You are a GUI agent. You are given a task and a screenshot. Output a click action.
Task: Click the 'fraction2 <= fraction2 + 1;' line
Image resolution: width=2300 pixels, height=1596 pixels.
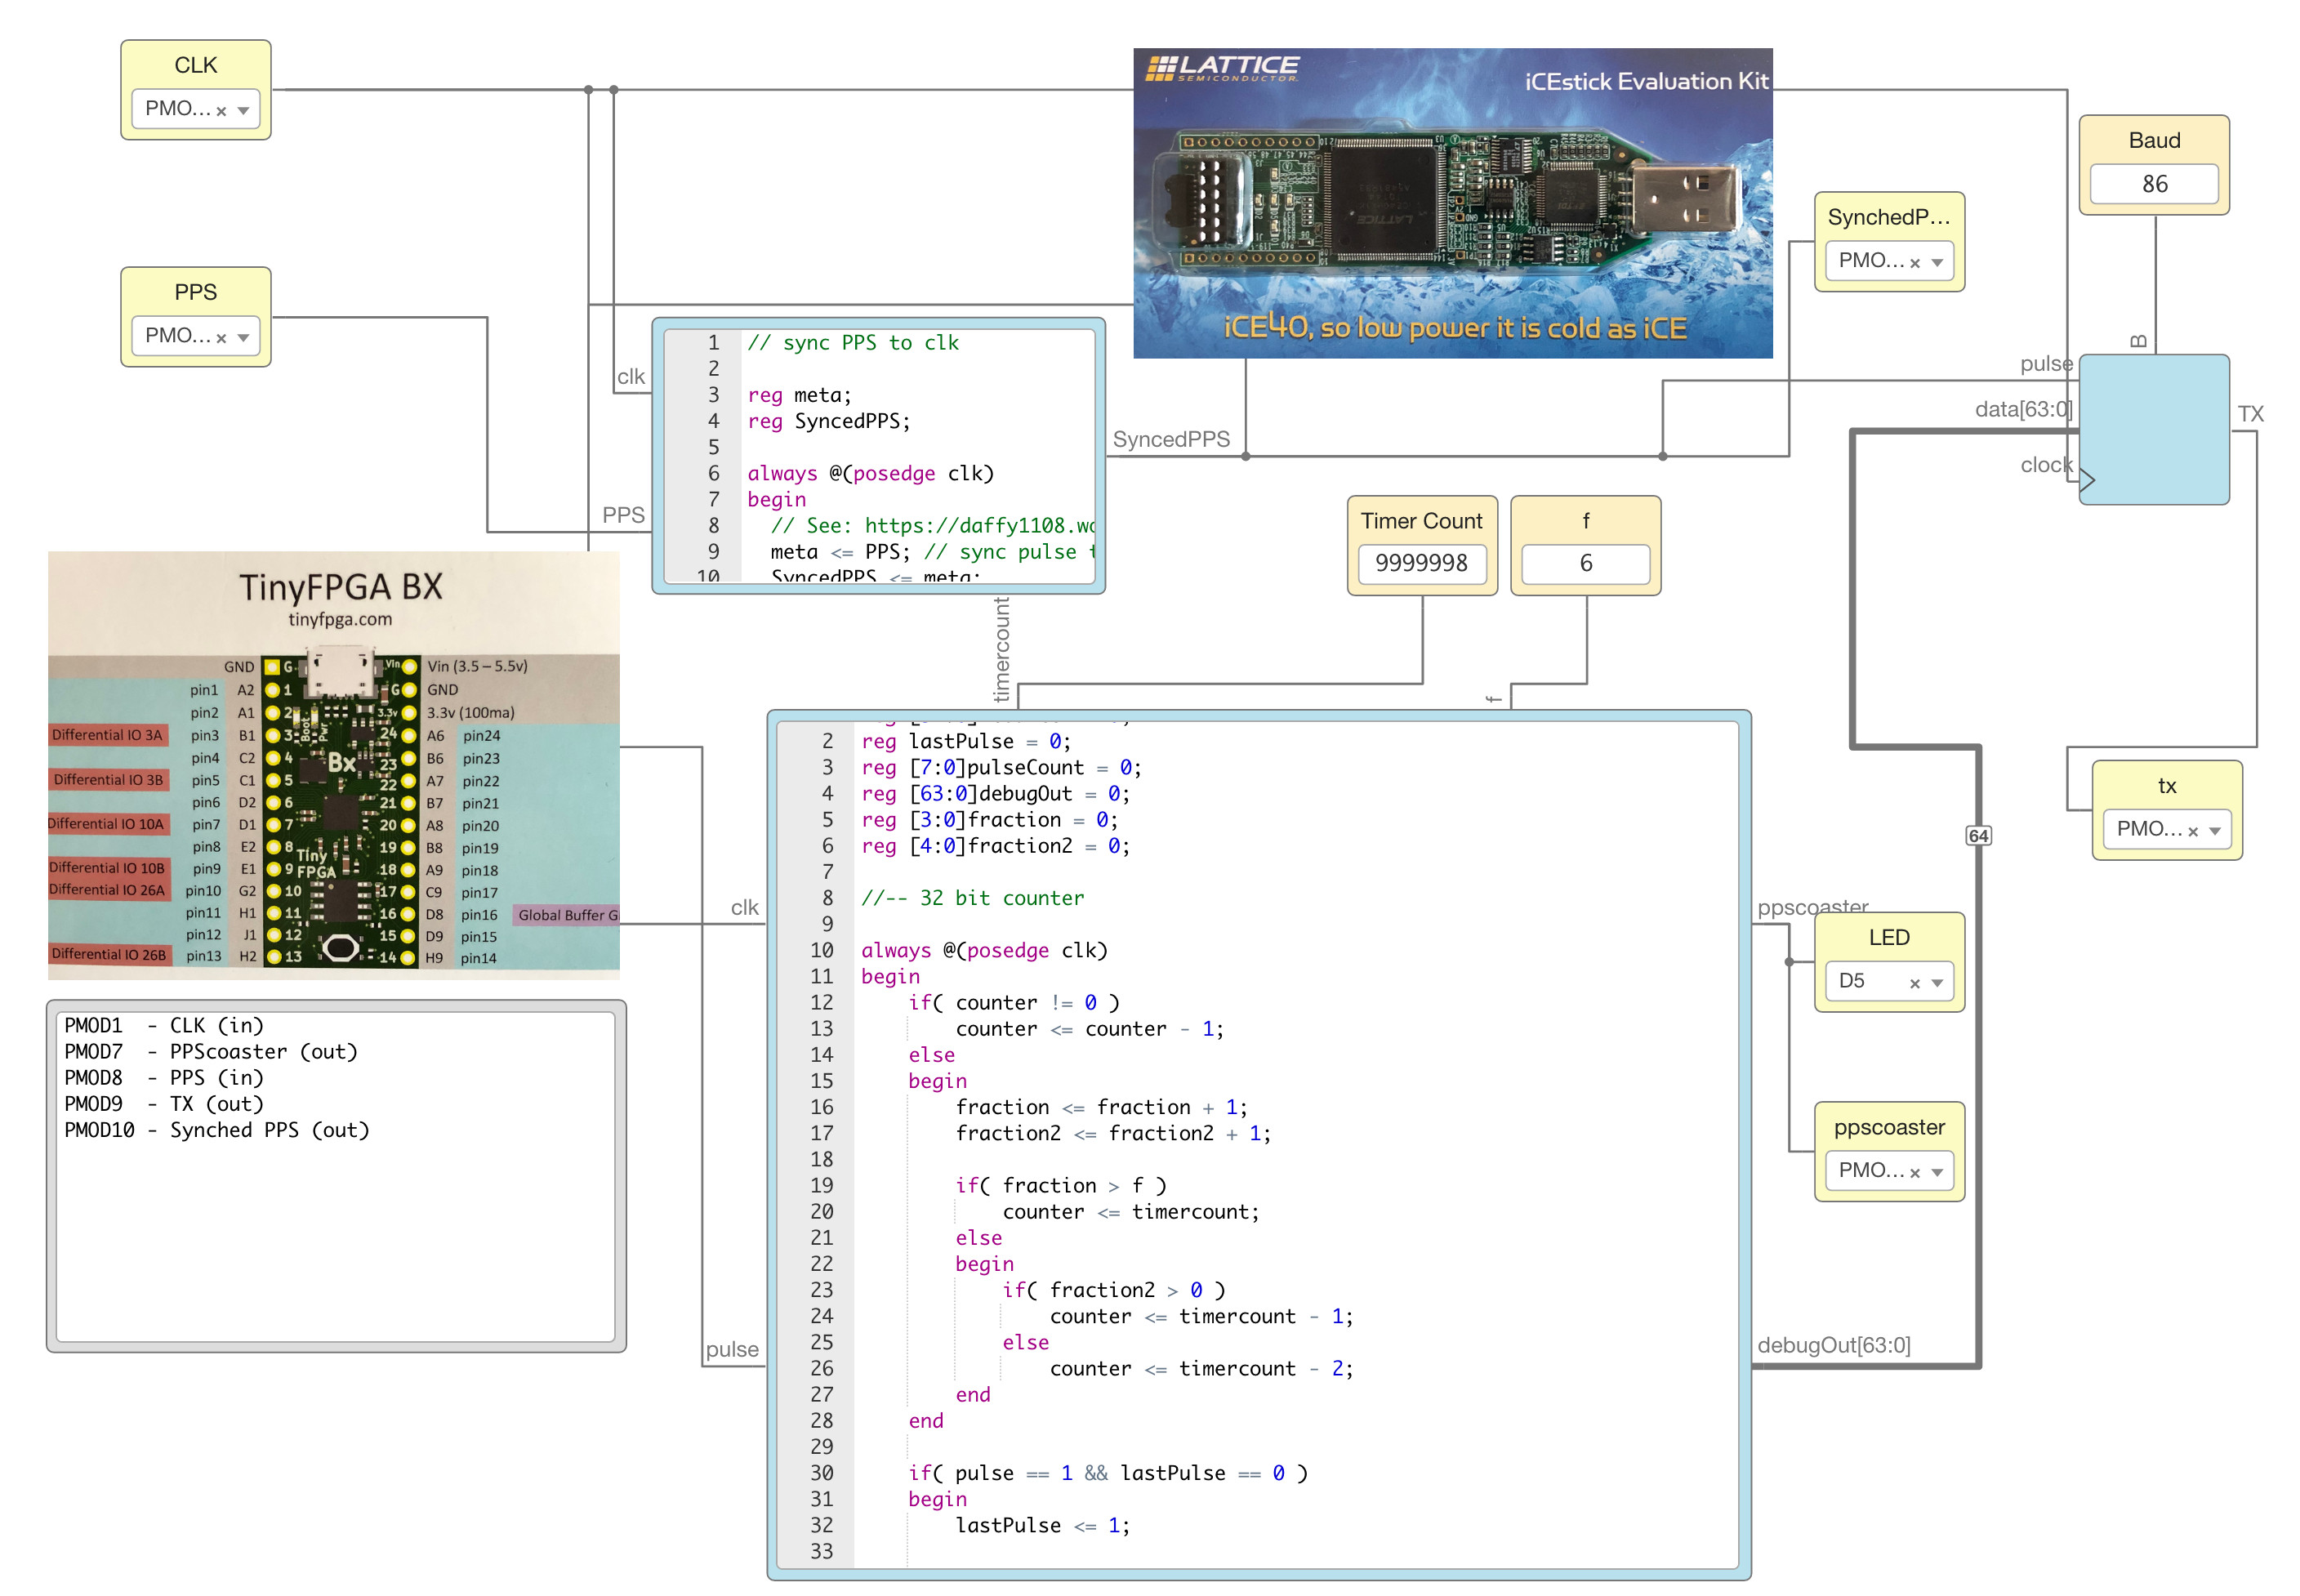(1113, 1134)
